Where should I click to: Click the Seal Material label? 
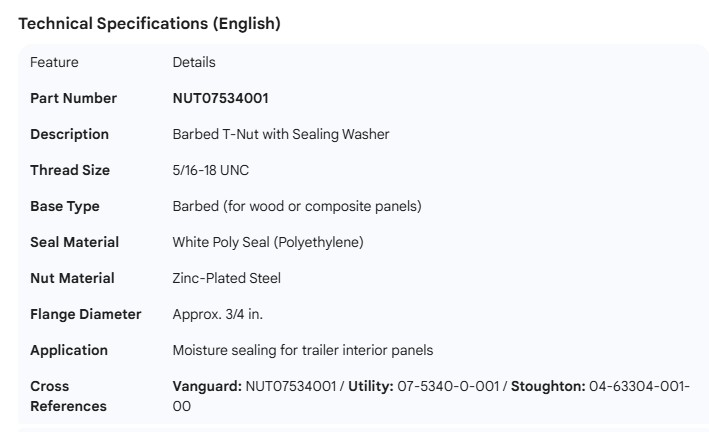pyautogui.click(x=74, y=242)
